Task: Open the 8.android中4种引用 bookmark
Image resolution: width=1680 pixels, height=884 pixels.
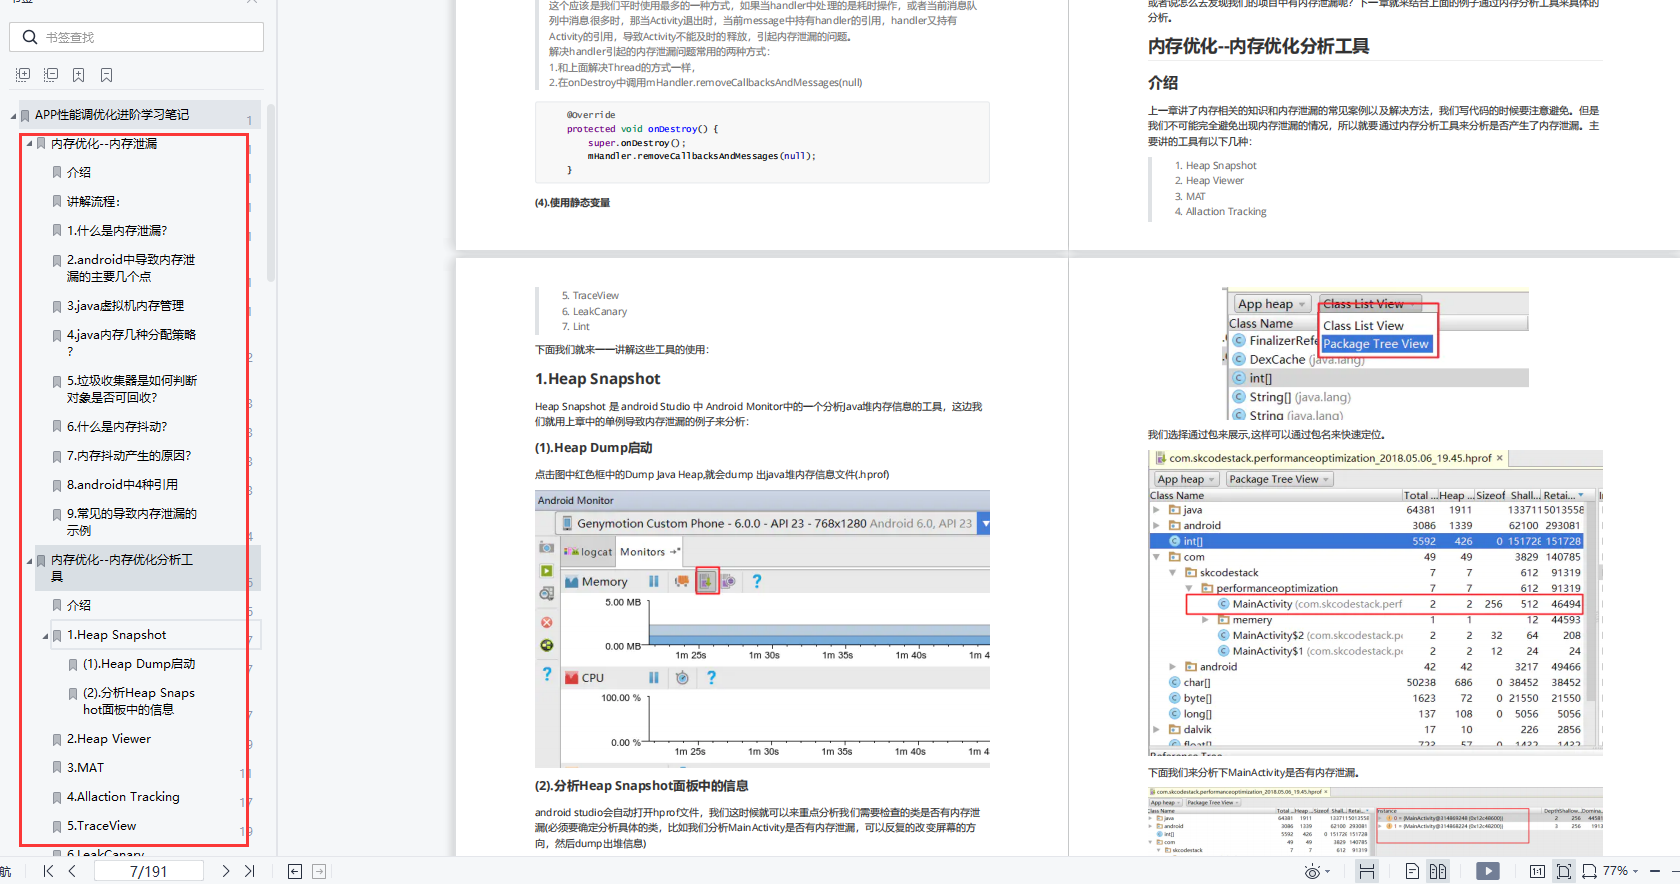Action: (122, 485)
